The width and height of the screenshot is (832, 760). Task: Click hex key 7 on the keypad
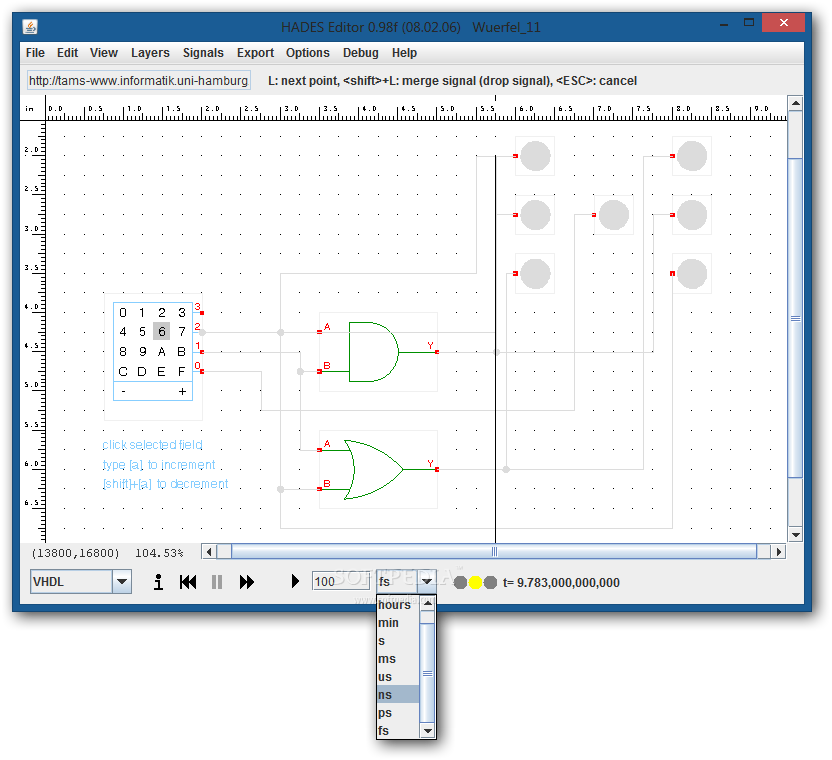click(181, 332)
